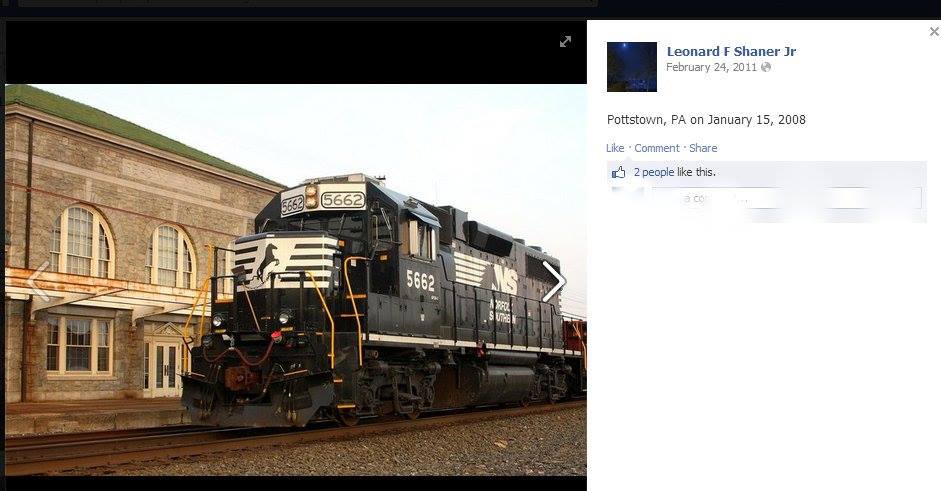
Task: View the 2 people who like this
Action: [x=654, y=172]
